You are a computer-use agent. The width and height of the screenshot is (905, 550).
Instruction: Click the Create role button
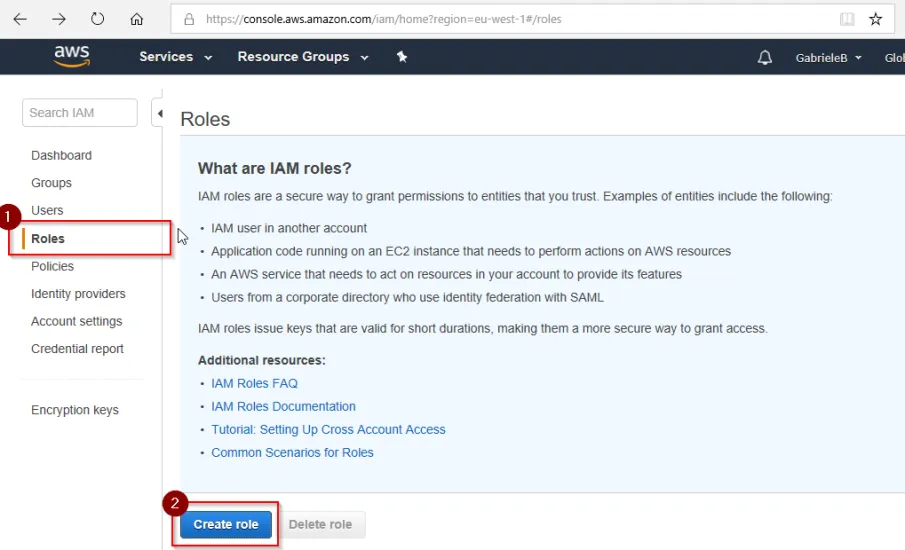226,525
